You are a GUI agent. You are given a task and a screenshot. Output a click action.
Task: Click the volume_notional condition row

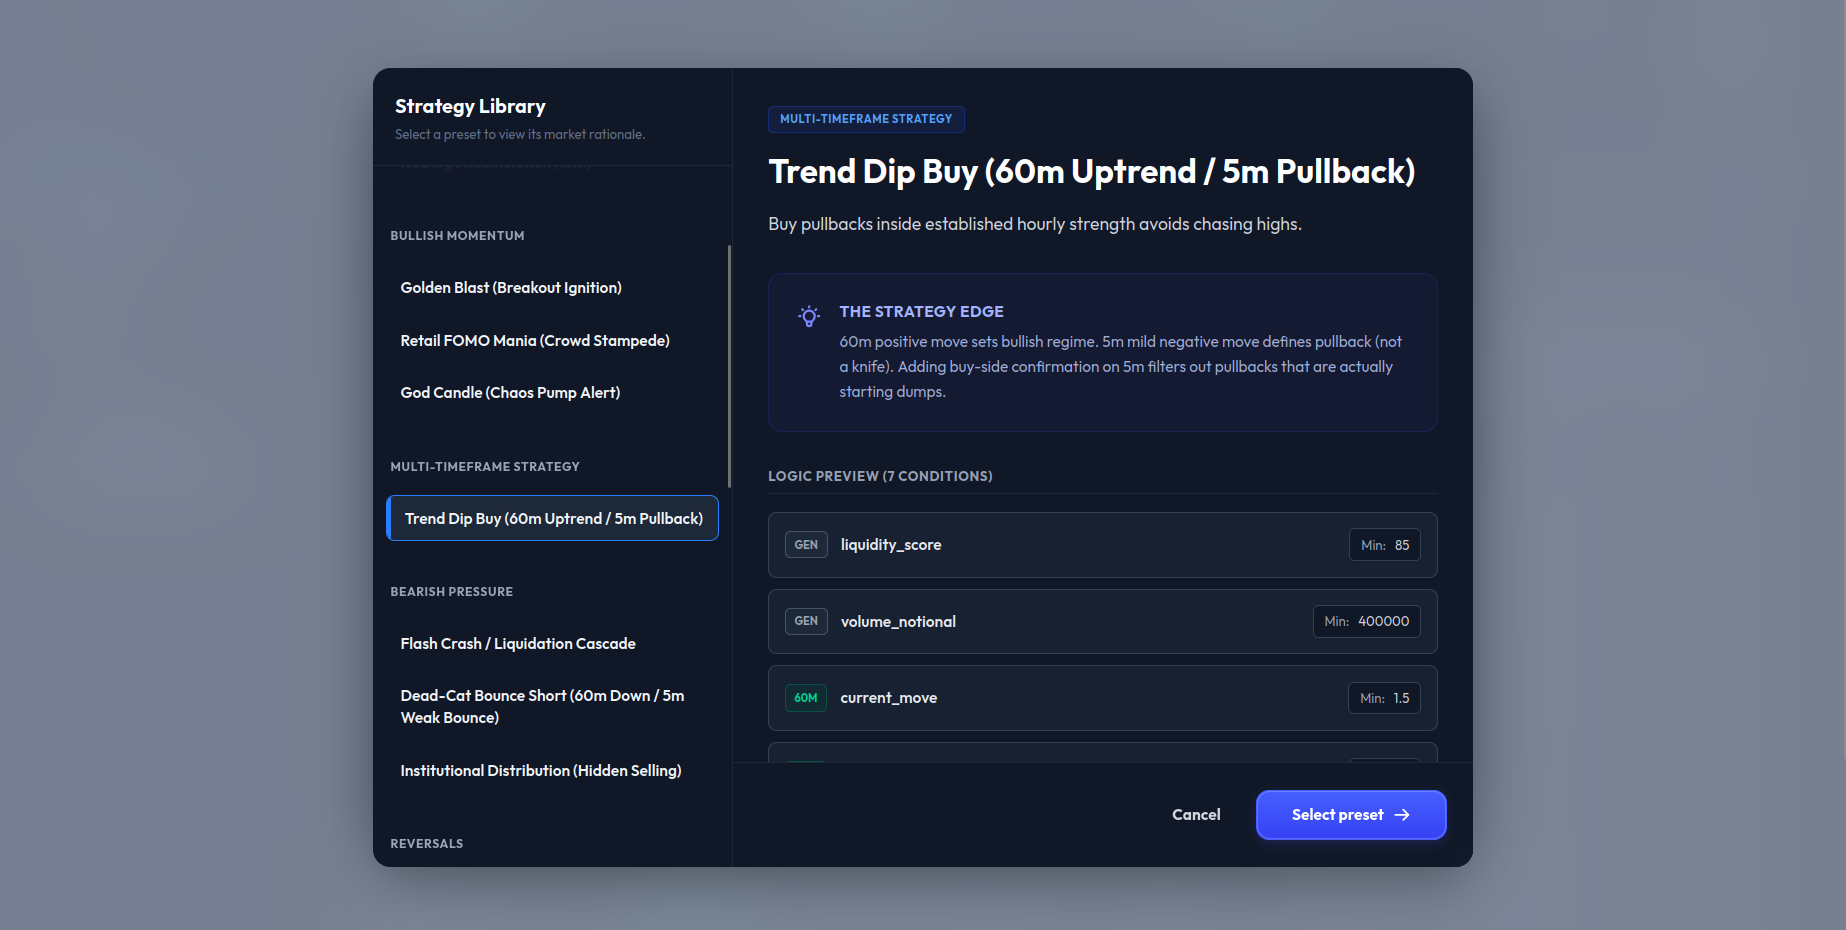(x=1100, y=621)
